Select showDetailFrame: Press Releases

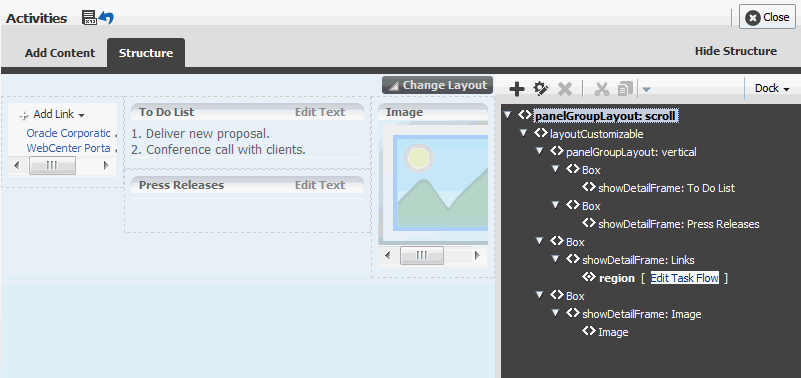pos(678,224)
